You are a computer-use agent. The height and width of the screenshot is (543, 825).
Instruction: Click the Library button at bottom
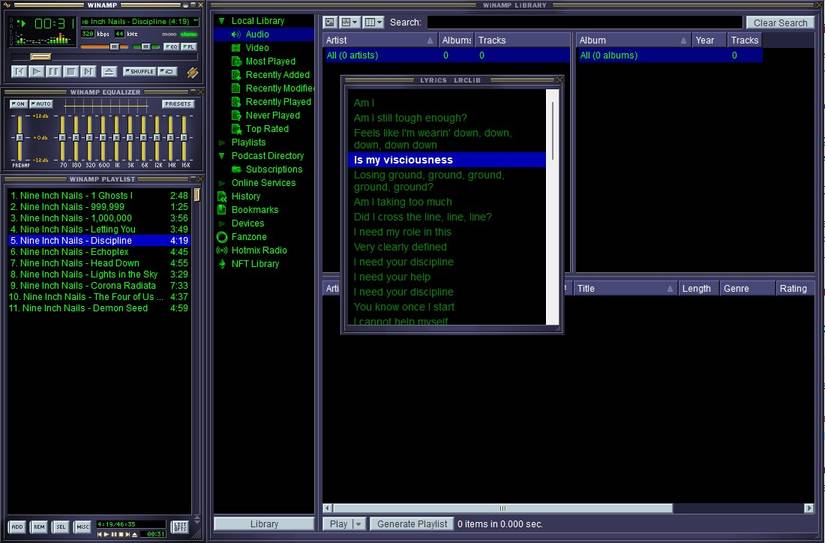(264, 524)
